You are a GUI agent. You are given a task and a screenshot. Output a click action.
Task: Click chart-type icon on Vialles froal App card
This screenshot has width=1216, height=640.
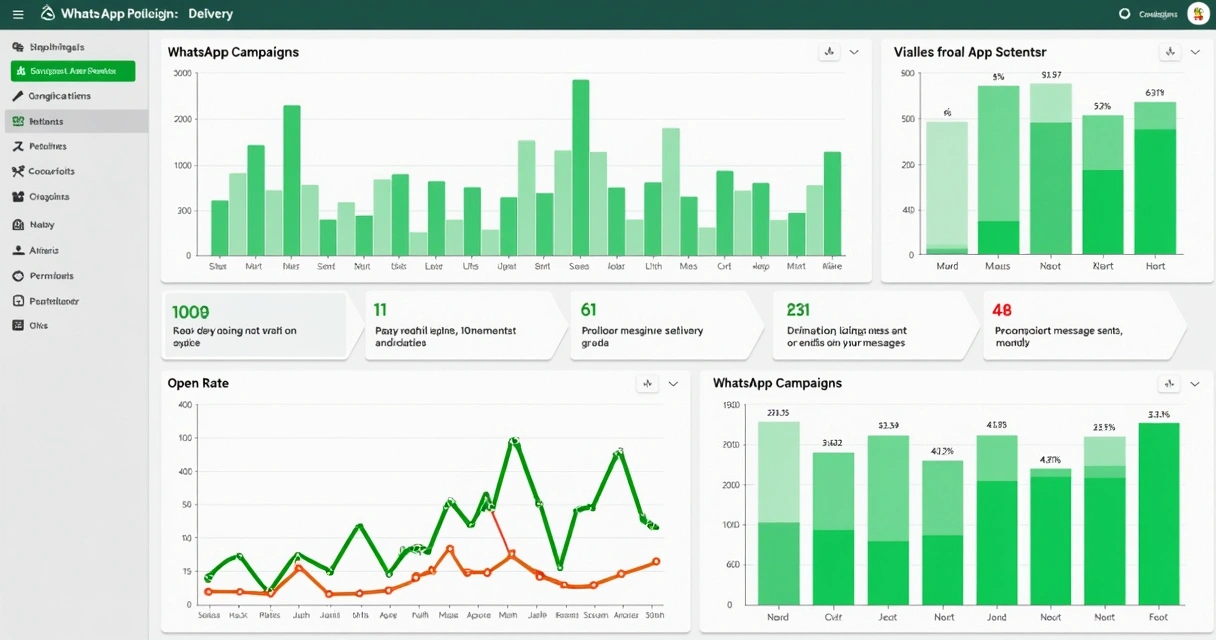[x=1169, y=52]
